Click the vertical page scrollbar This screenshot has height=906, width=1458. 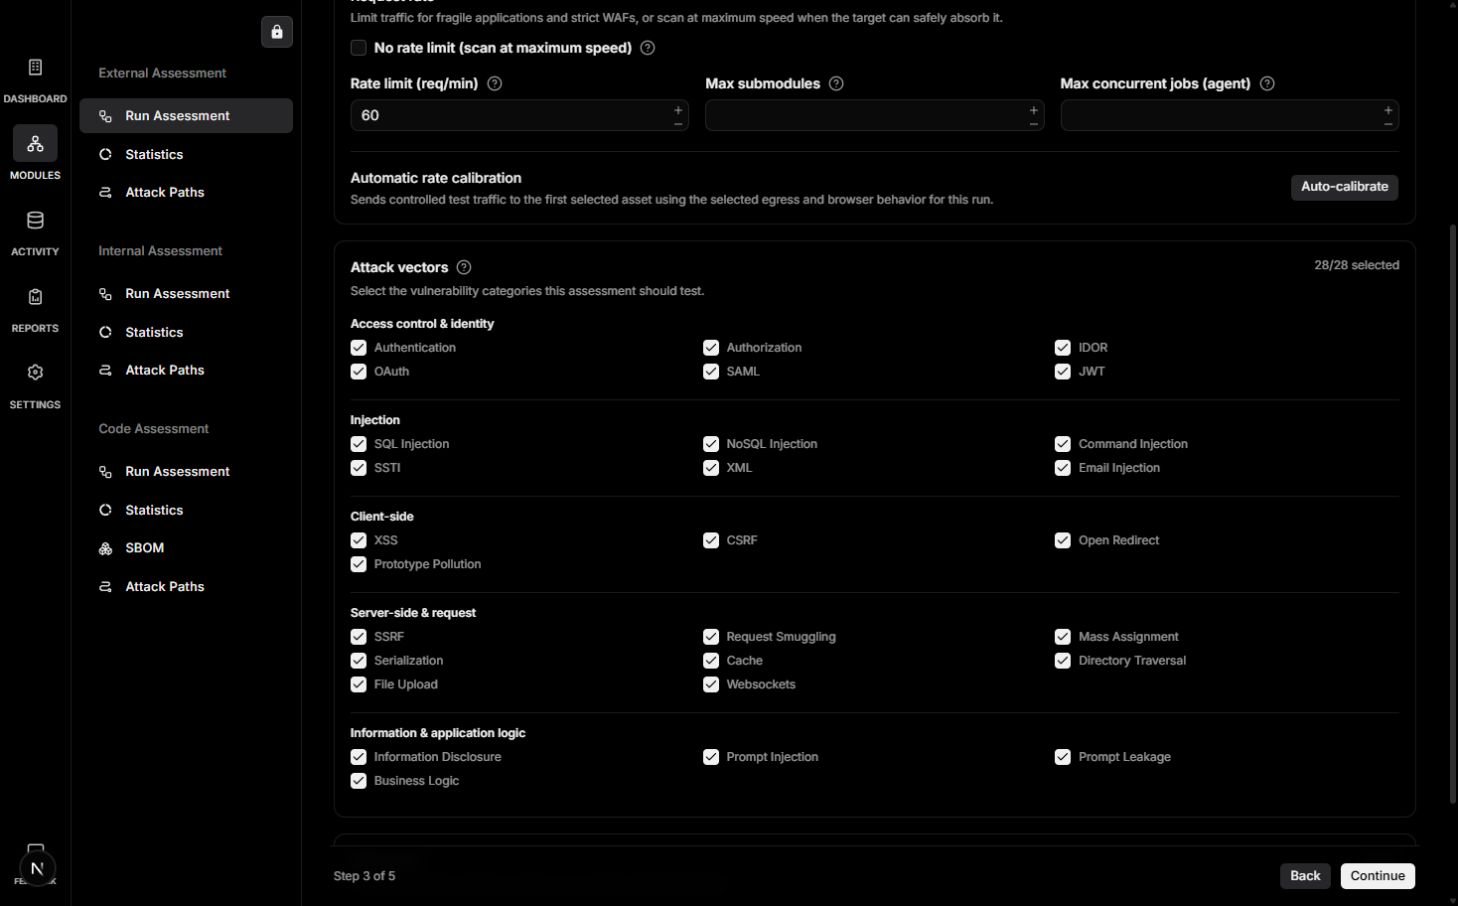point(1453,513)
